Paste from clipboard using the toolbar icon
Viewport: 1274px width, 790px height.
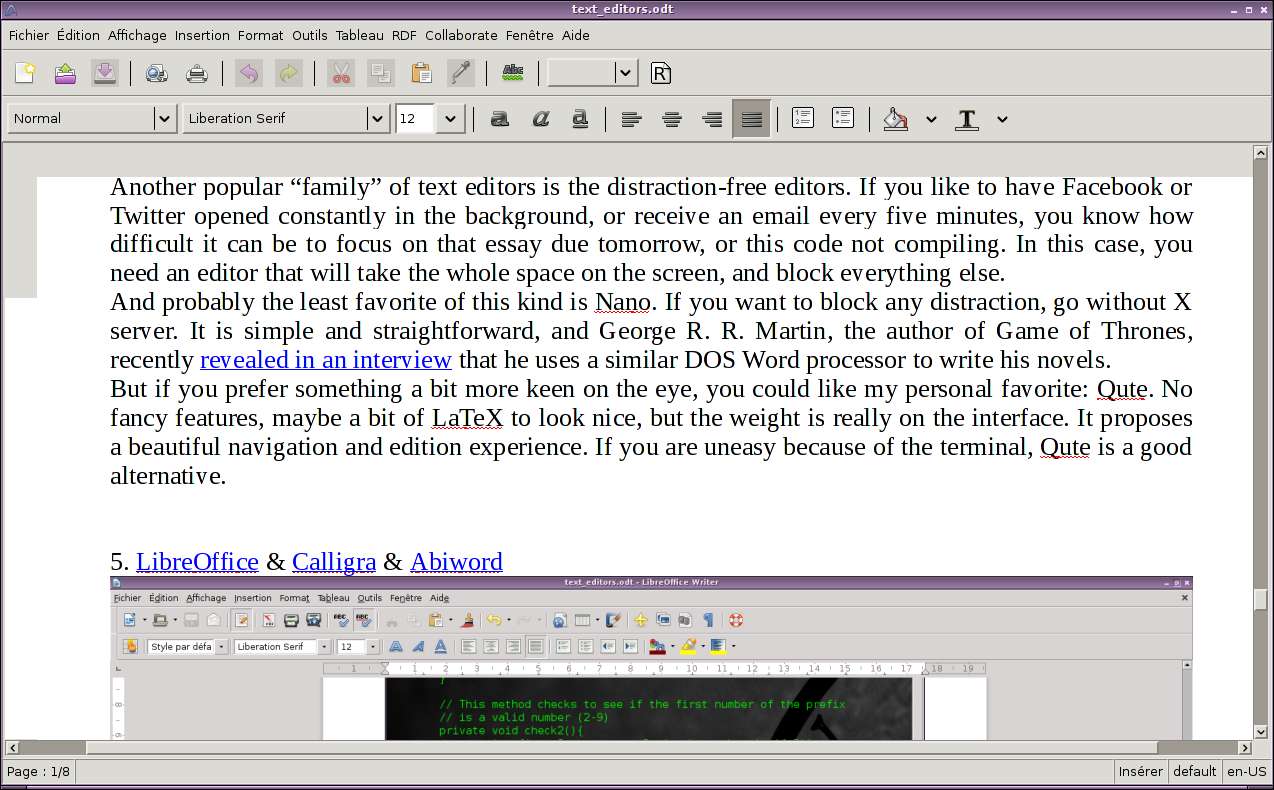[421, 73]
